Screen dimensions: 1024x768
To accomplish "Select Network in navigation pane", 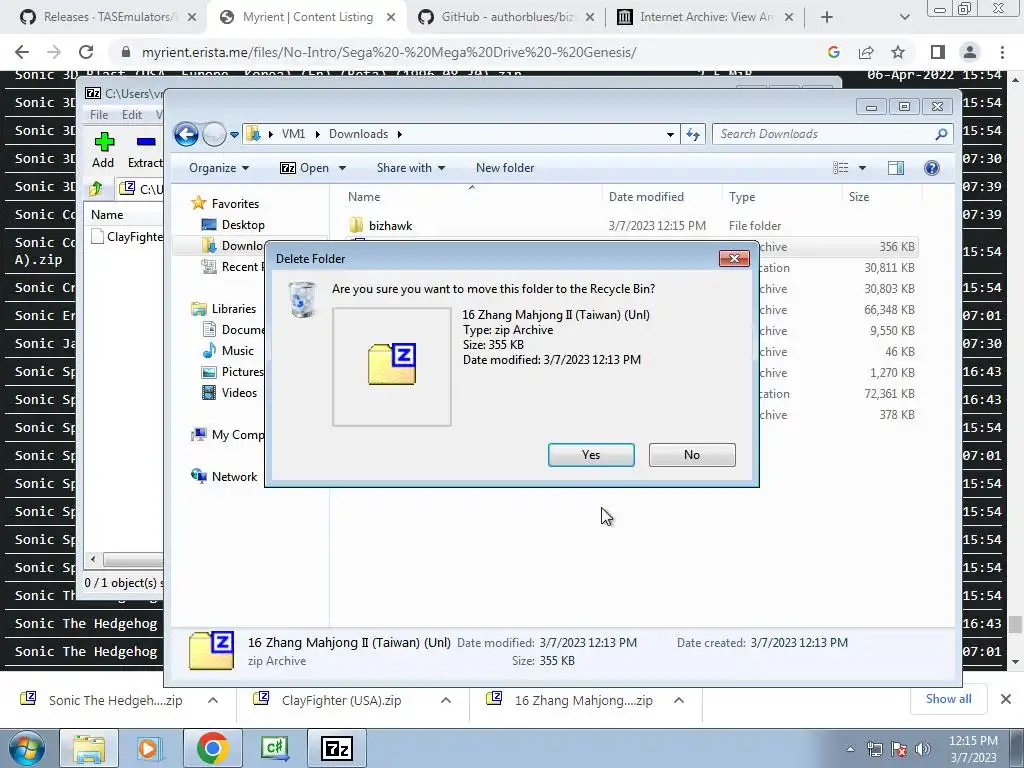I will pos(234,477).
